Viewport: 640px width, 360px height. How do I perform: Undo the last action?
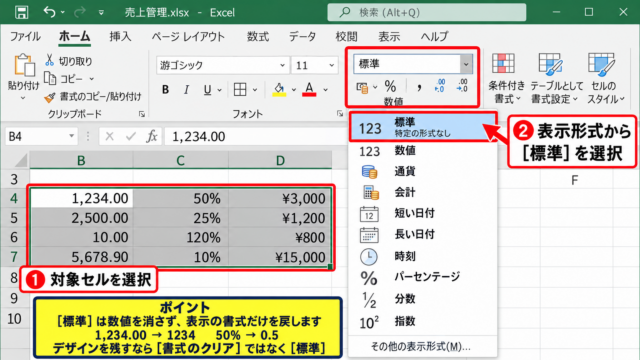pos(49,12)
